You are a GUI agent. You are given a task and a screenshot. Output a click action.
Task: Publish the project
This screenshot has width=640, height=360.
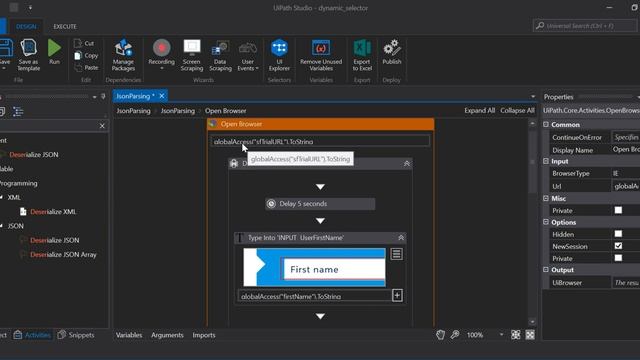pos(392,52)
